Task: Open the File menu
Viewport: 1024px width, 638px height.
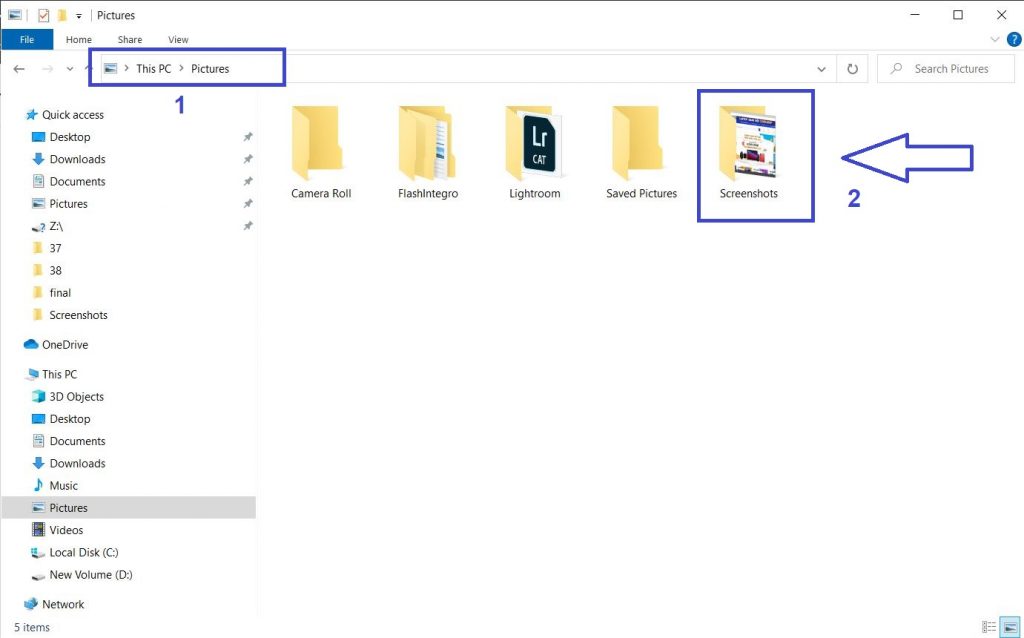Action: 27,40
